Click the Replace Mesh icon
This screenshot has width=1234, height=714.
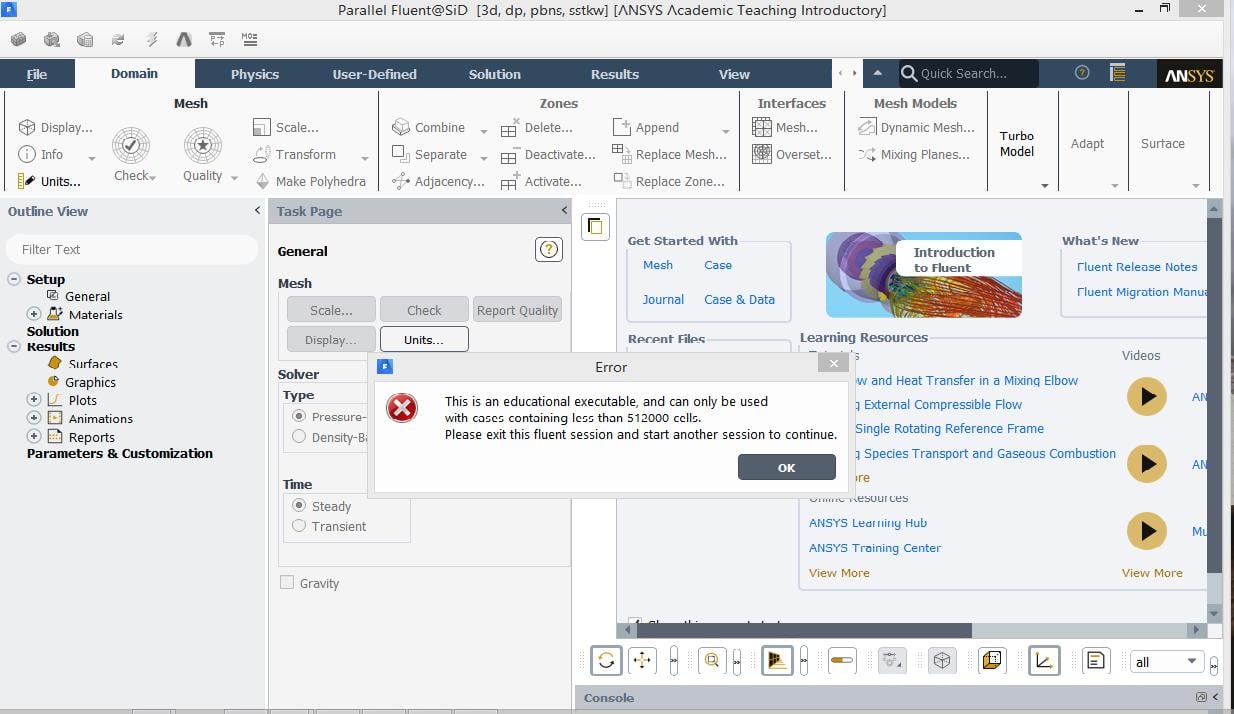622,154
